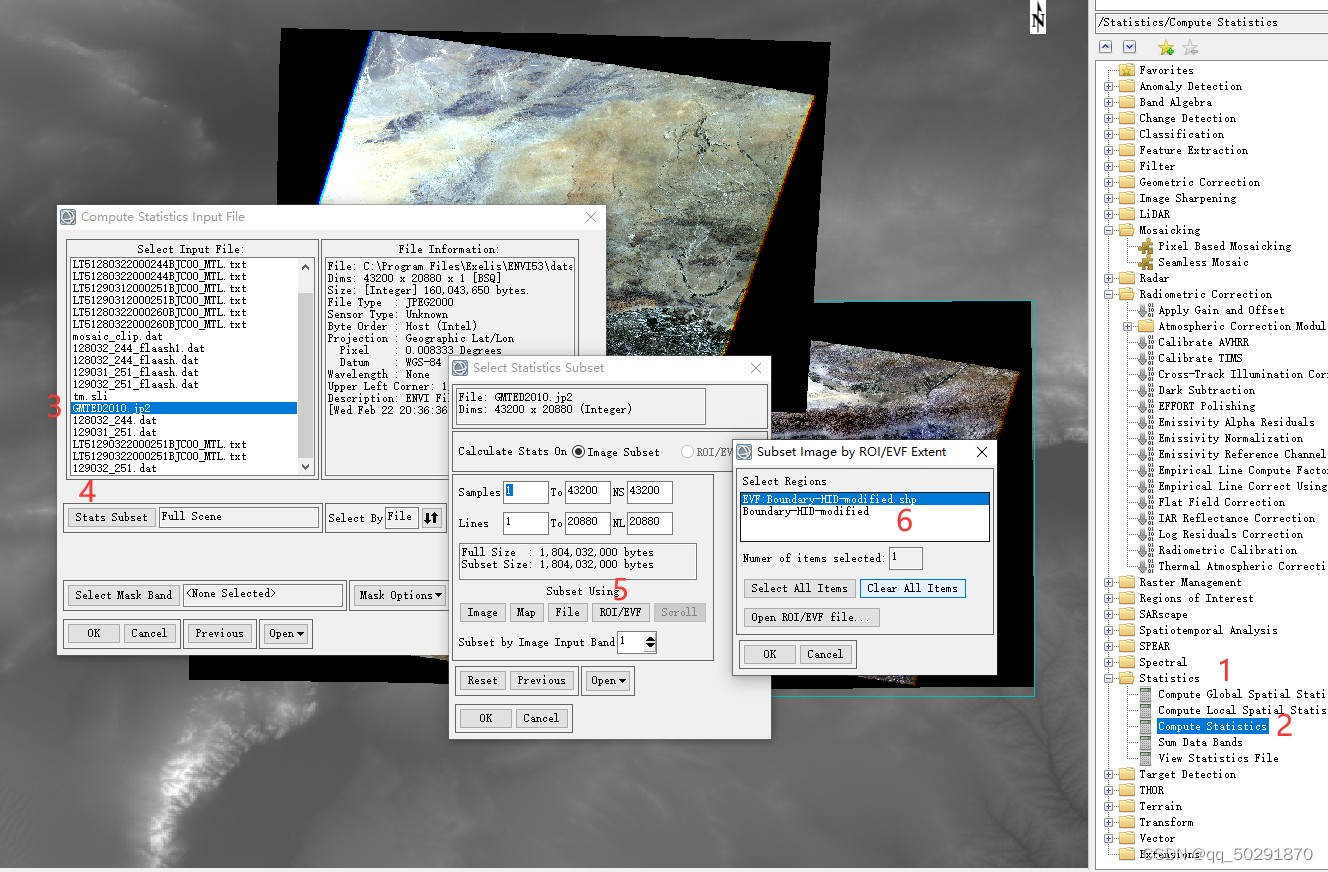Click the Add to Favorites star icon
Viewport: 1328px width, 872px height.
pos(1165,46)
